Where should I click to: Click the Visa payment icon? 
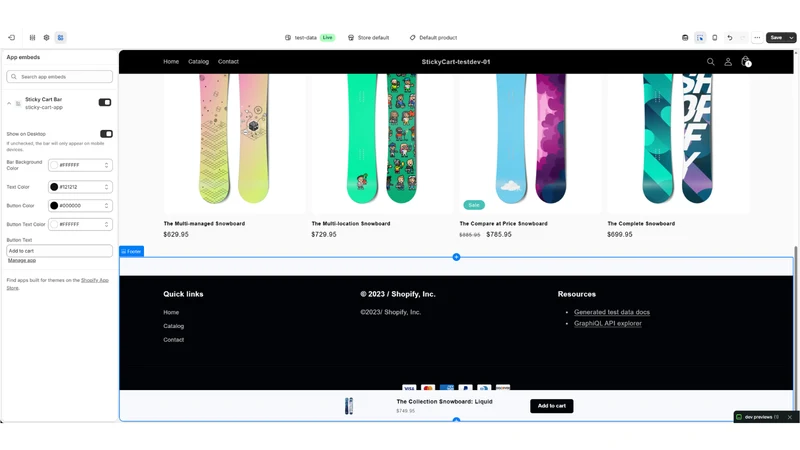[409, 388]
